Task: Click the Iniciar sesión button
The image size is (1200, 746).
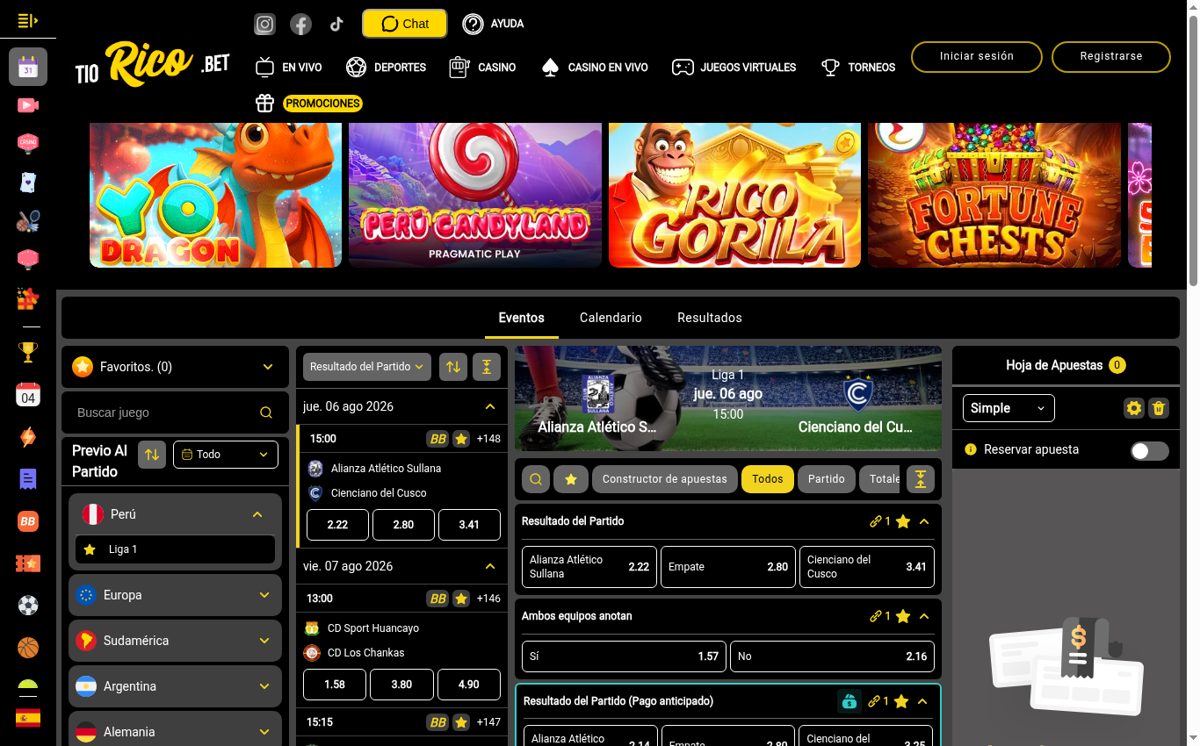Action: coord(977,56)
